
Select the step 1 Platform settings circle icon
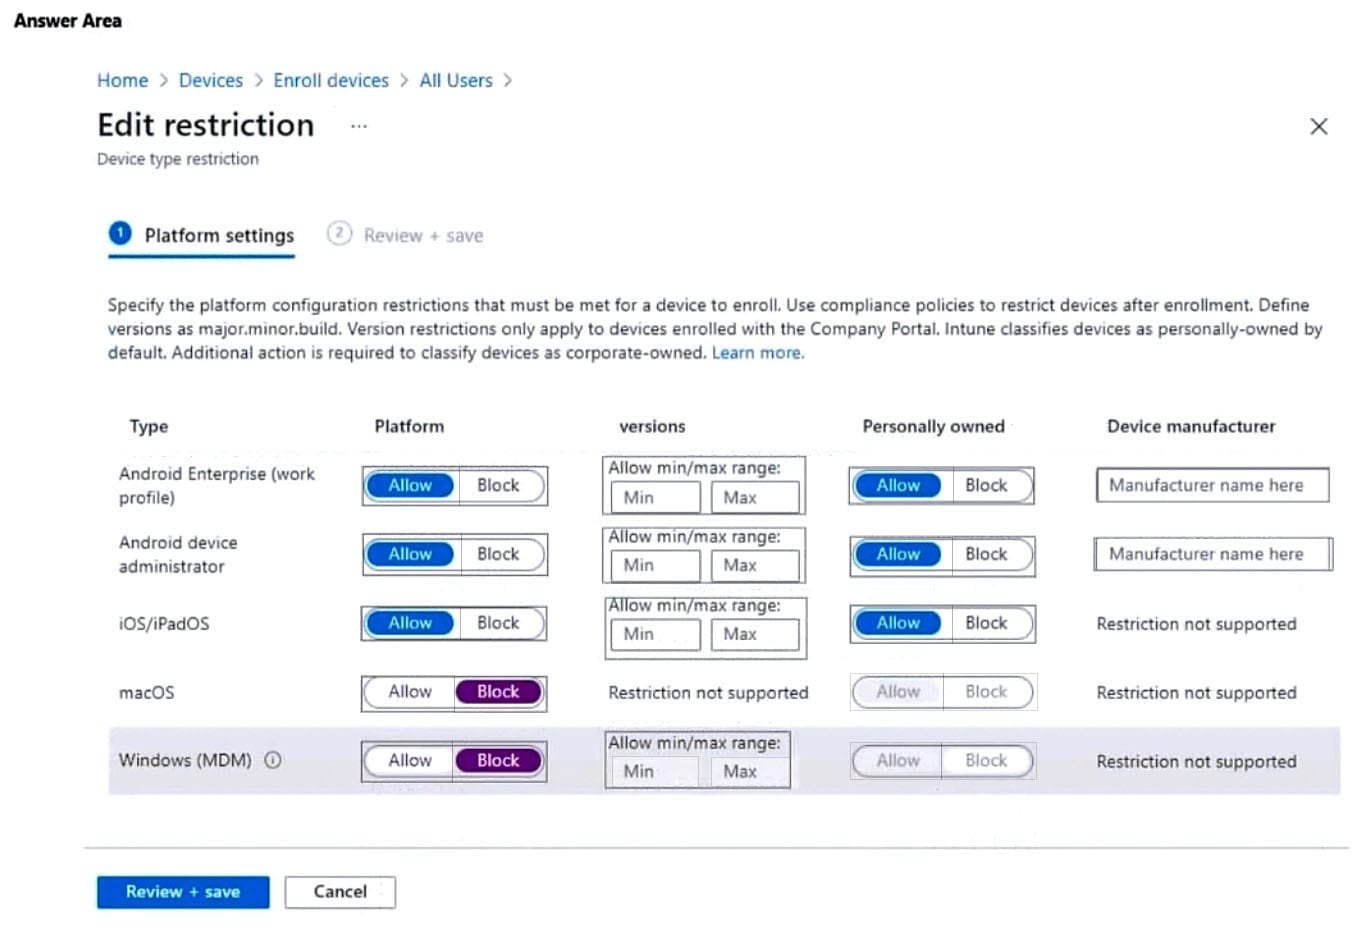[120, 234]
